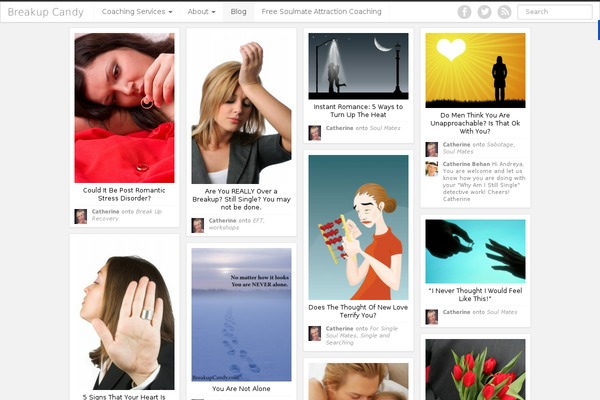Click the hands passing ring silhouette thumbnail
600x400 pixels.
(476, 251)
